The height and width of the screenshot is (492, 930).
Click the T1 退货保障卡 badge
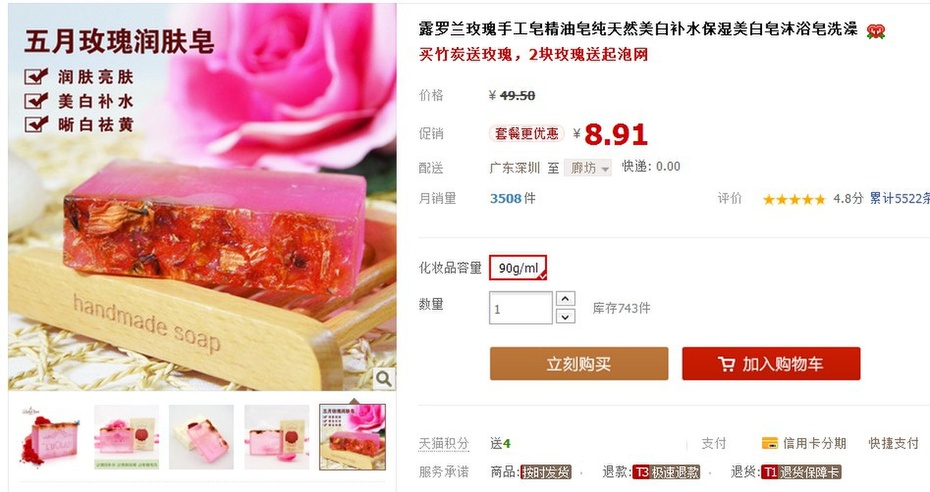(801, 472)
